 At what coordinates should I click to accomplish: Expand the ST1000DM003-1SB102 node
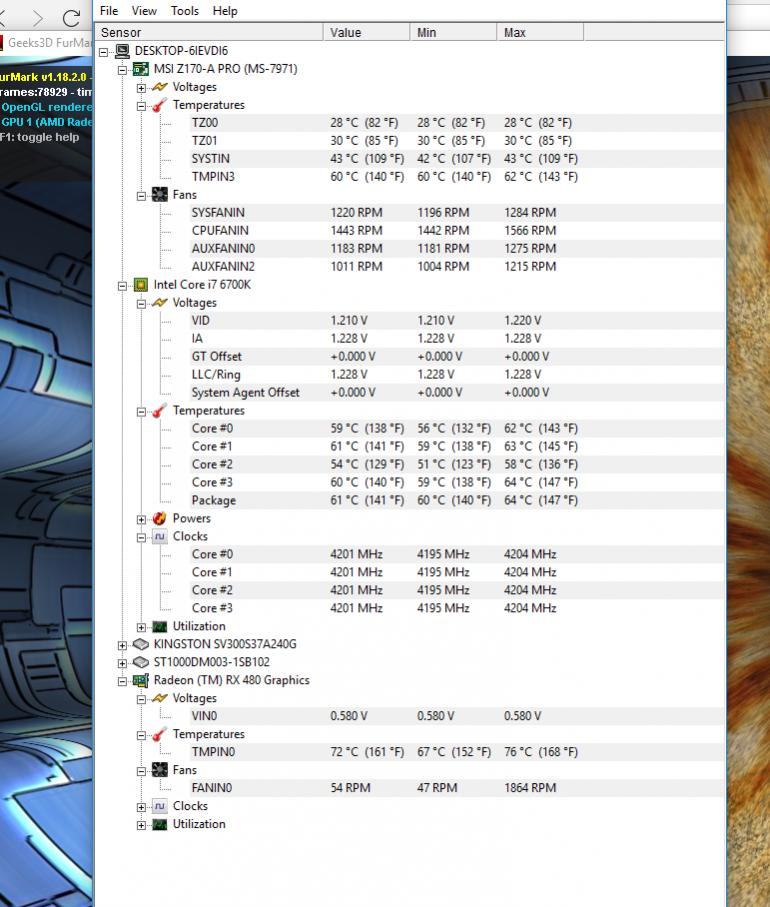coord(122,663)
